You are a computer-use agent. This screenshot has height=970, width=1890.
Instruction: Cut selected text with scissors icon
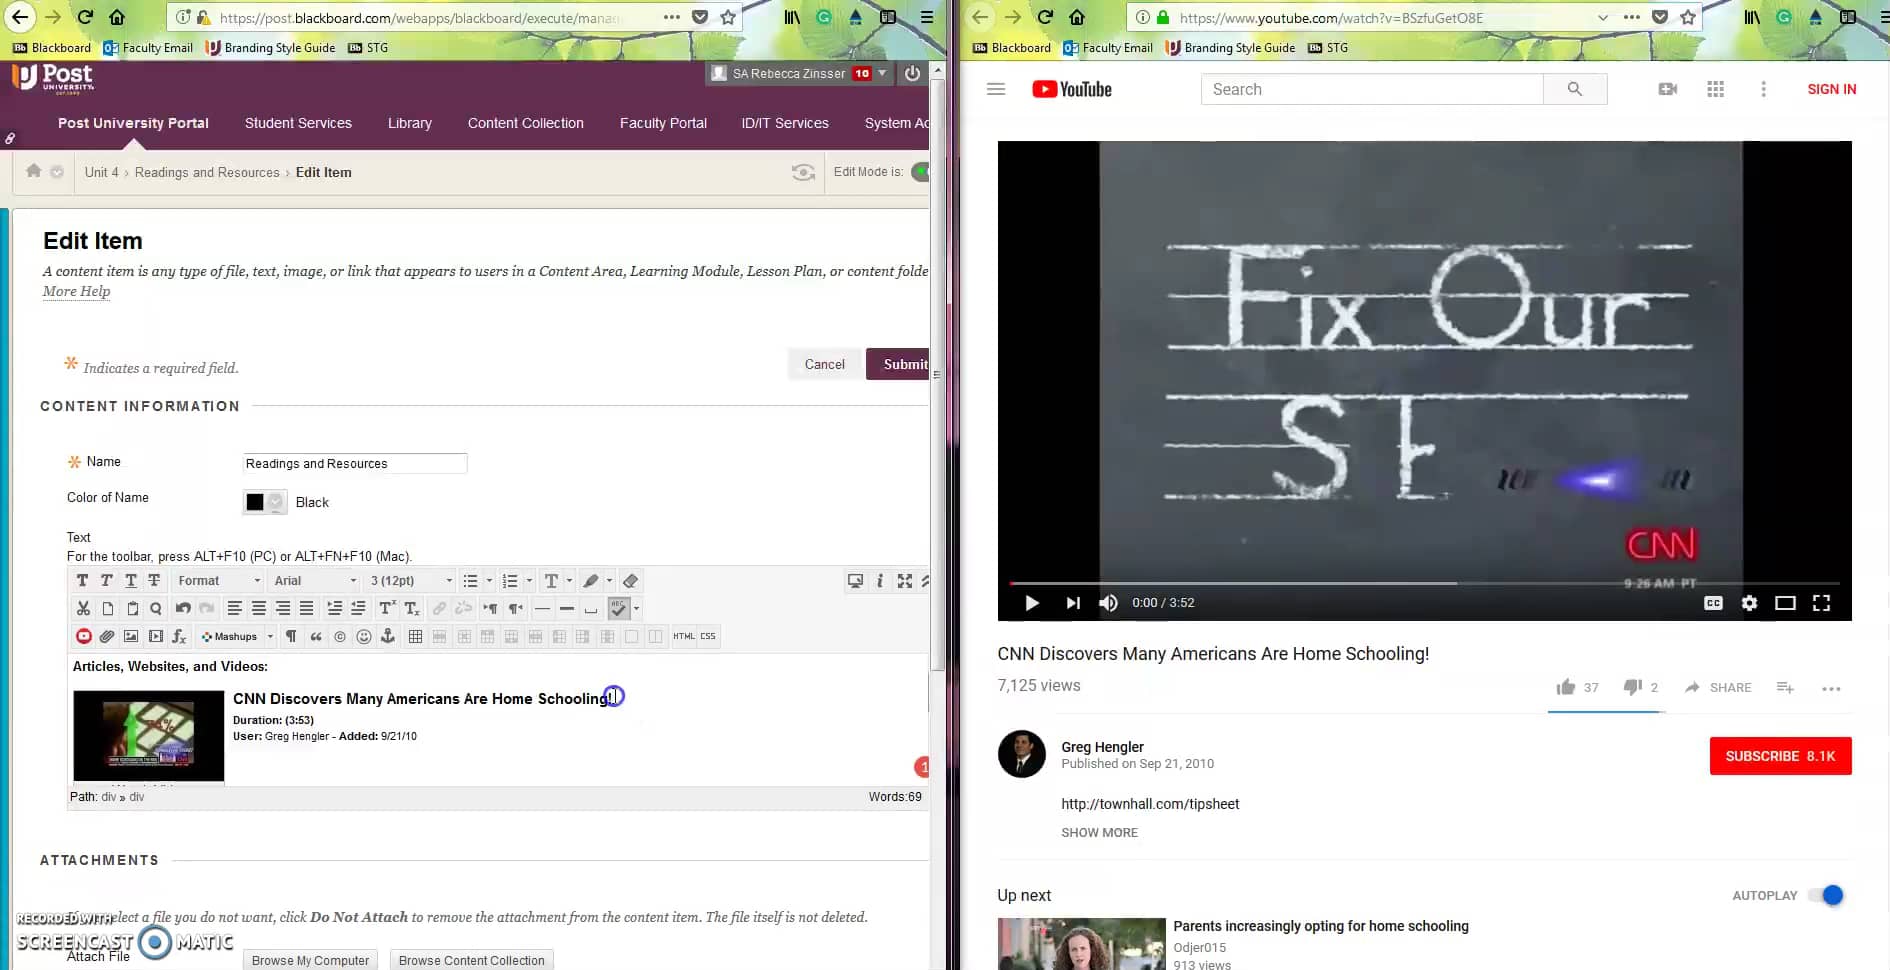click(83, 608)
